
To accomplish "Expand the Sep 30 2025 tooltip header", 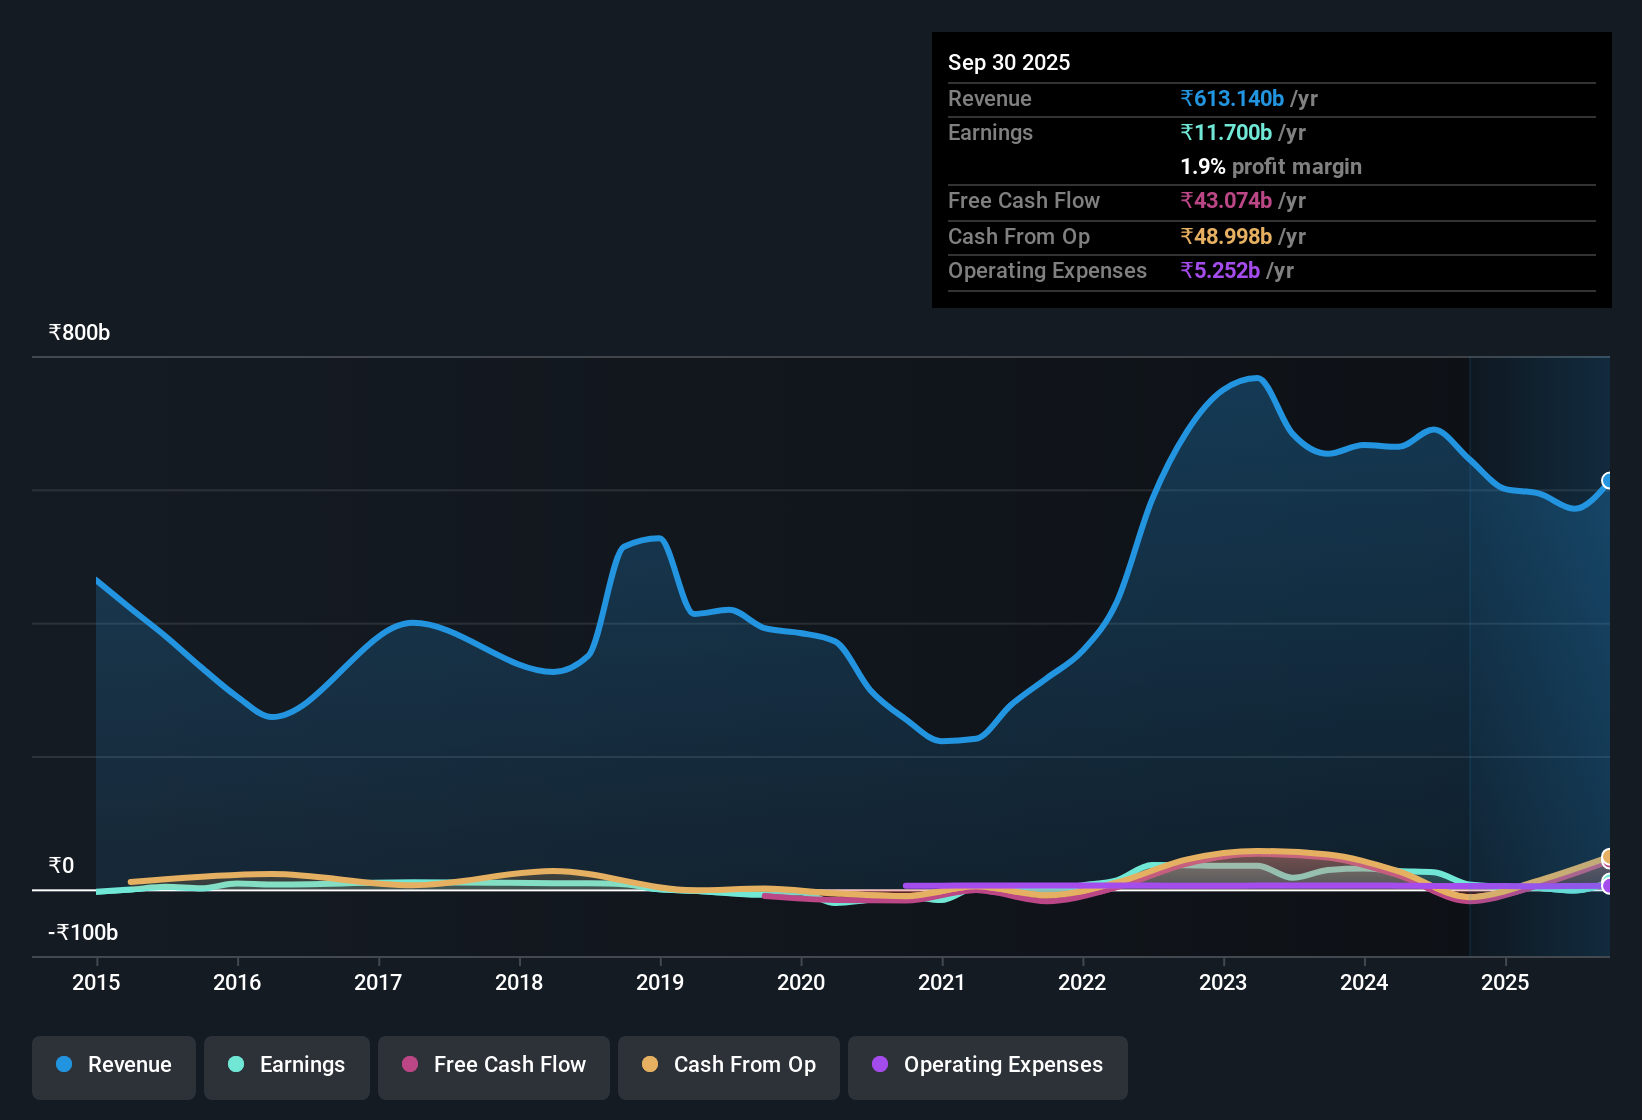I will click(x=1009, y=62).
